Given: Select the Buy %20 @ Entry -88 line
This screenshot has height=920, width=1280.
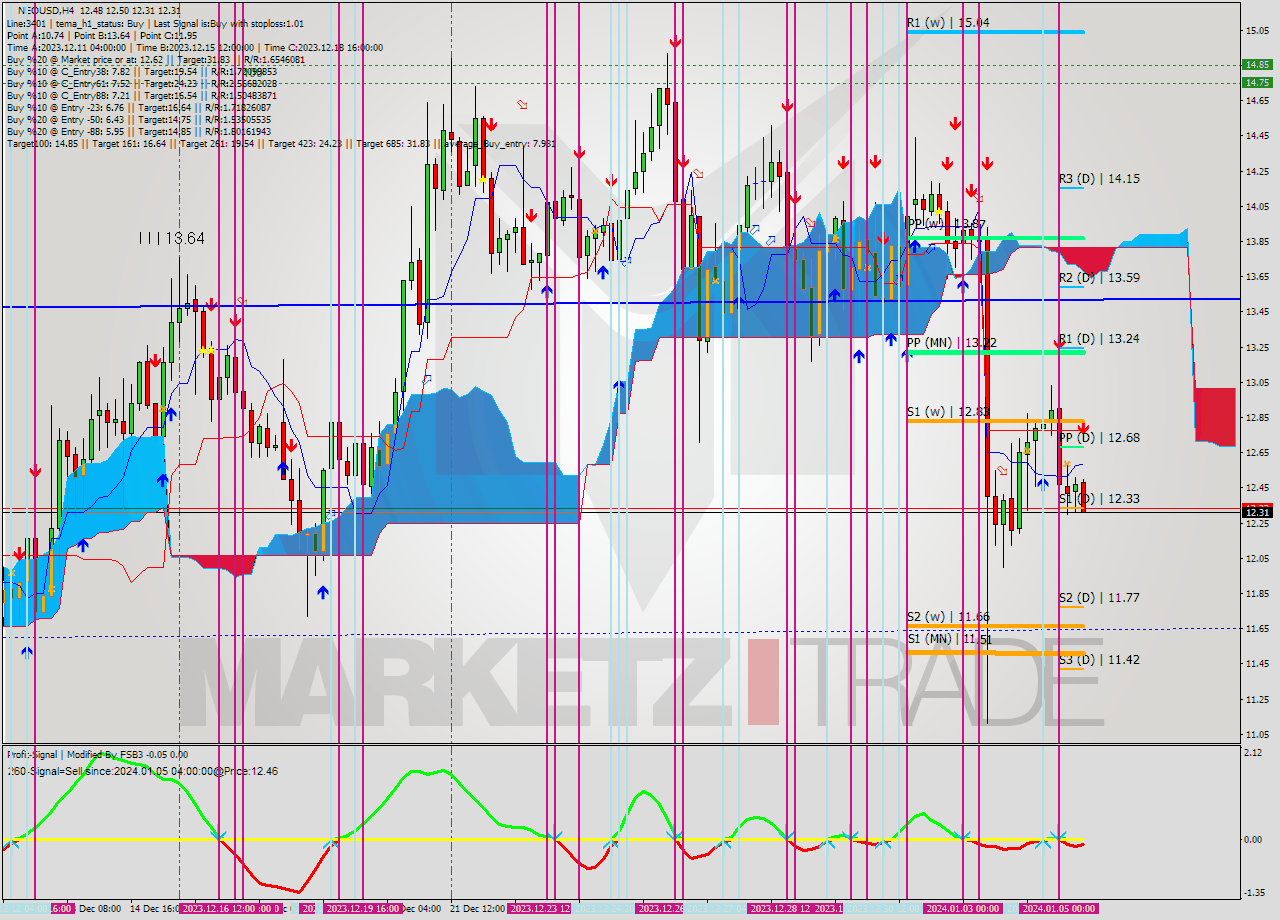Looking at the screenshot, I should (x=138, y=131).
